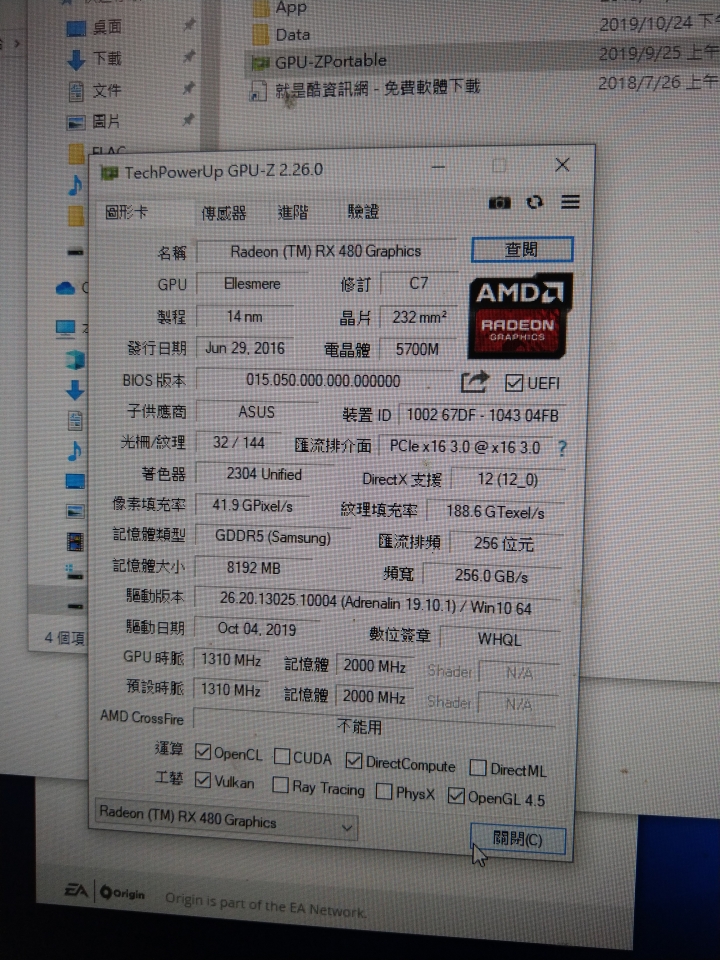Click the Origin logo at the bottom

(x=122, y=893)
